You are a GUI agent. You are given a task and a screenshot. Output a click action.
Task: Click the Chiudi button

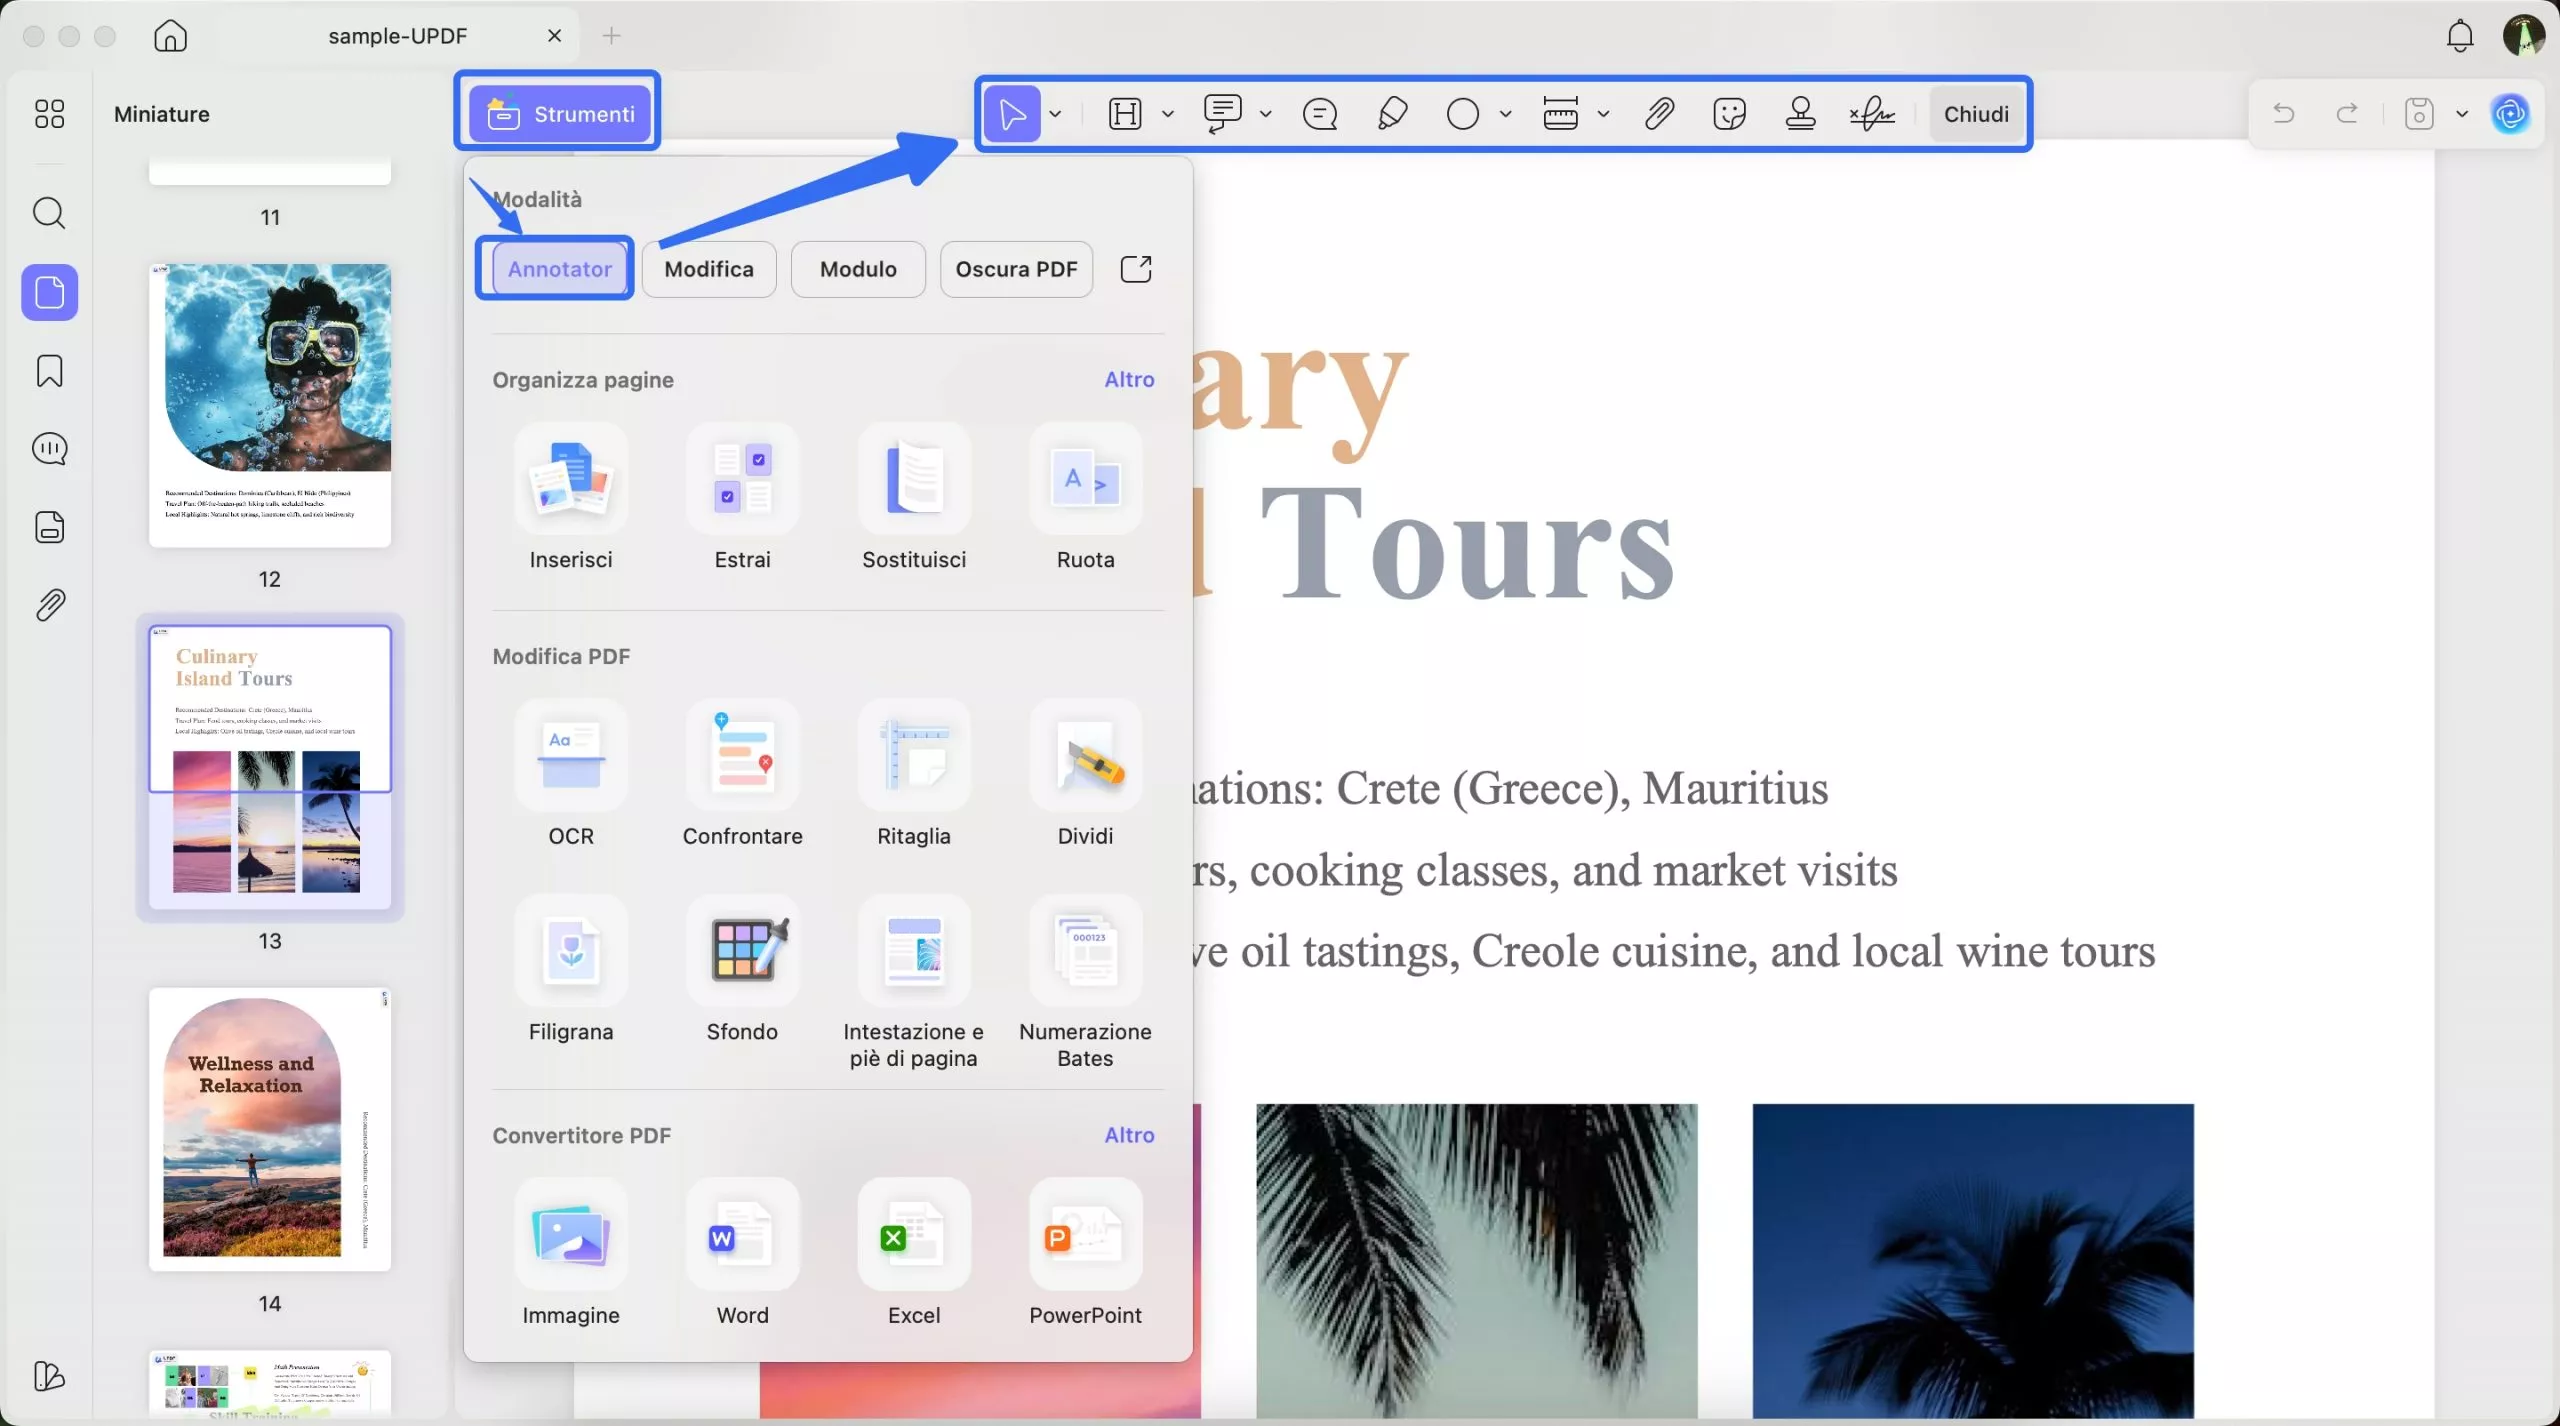[1975, 113]
